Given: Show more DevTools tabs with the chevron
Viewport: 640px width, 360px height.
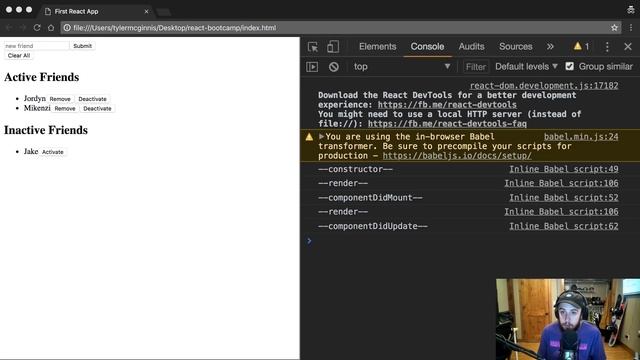Looking at the screenshot, I should pyautogui.click(x=550, y=47).
